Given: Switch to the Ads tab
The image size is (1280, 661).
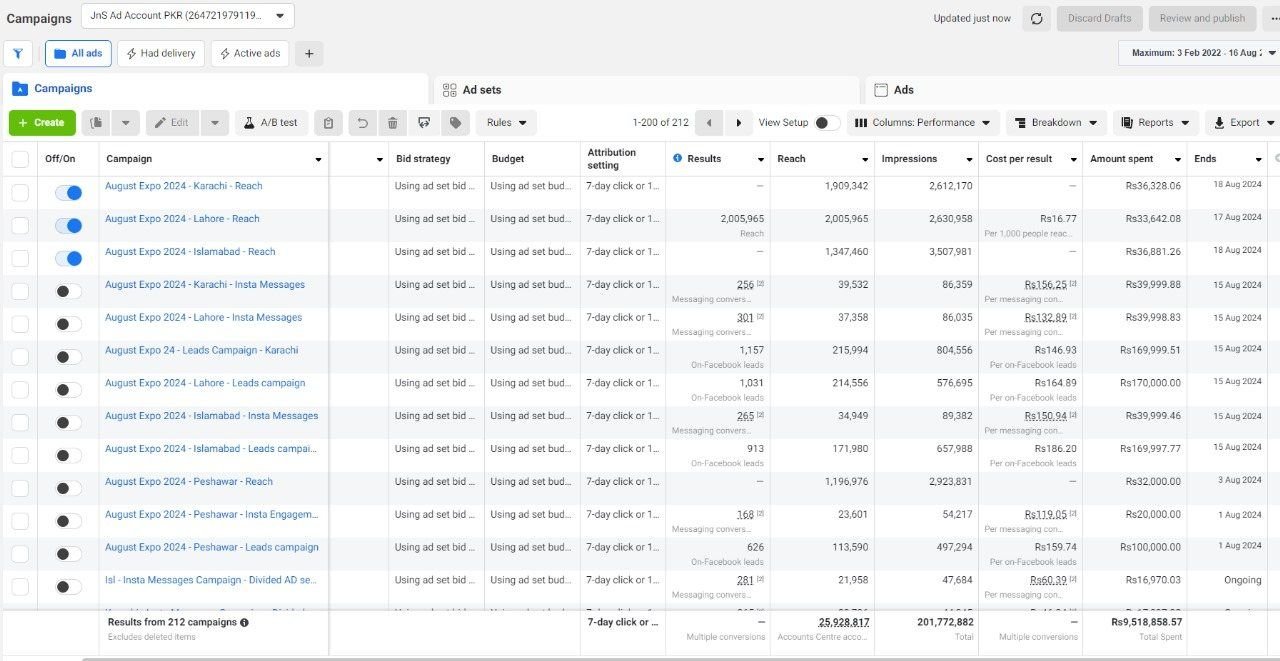Looking at the screenshot, I should [x=1072, y=90].
